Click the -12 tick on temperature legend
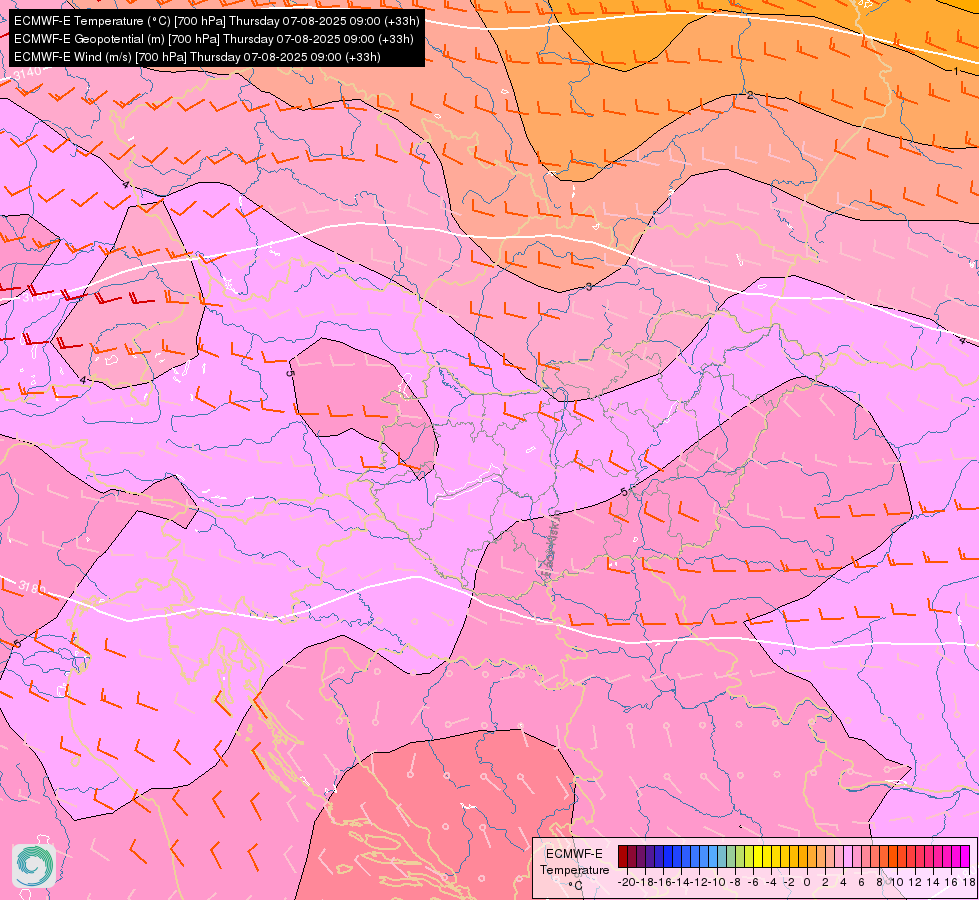 [699, 882]
